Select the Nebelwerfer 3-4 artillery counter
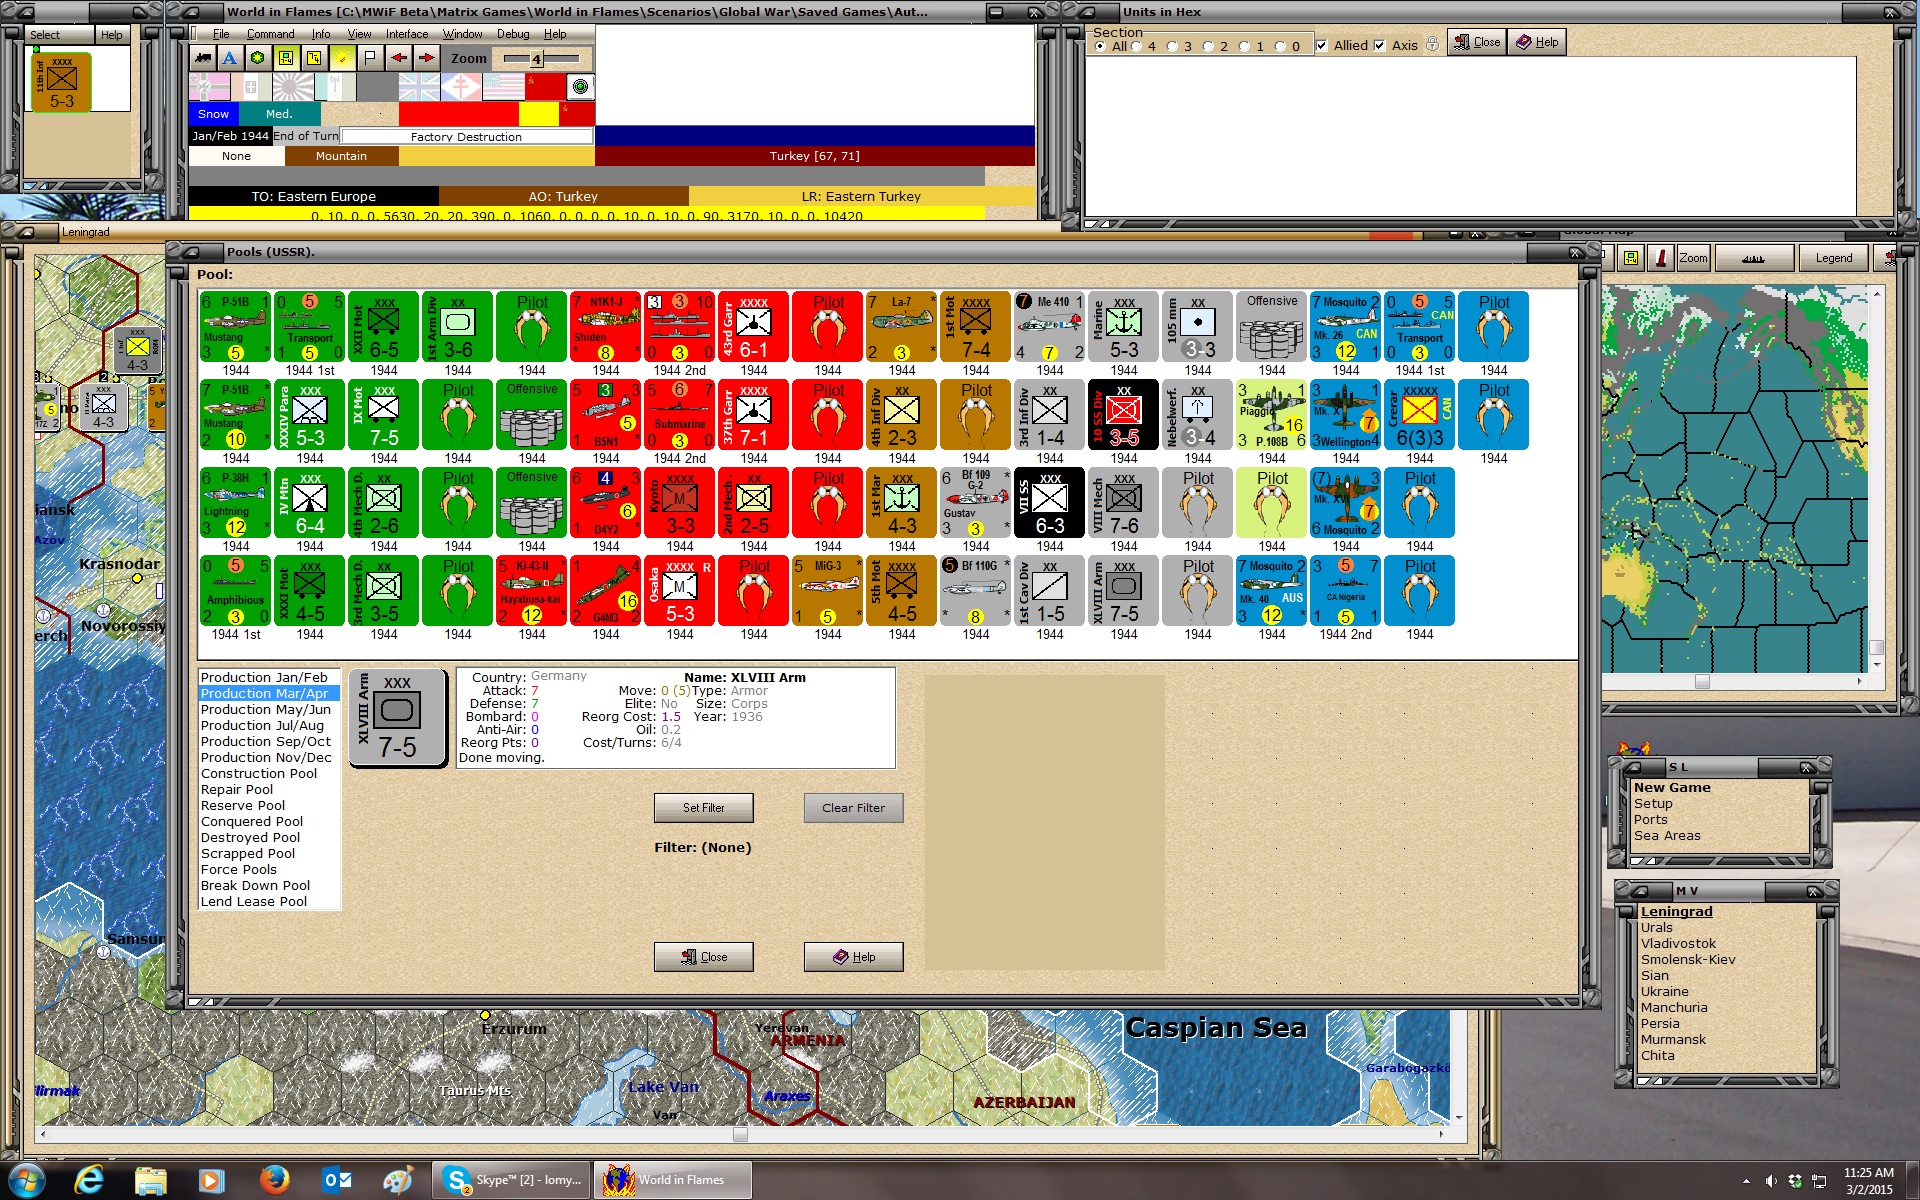This screenshot has height=1200, width=1920. point(1198,415)
